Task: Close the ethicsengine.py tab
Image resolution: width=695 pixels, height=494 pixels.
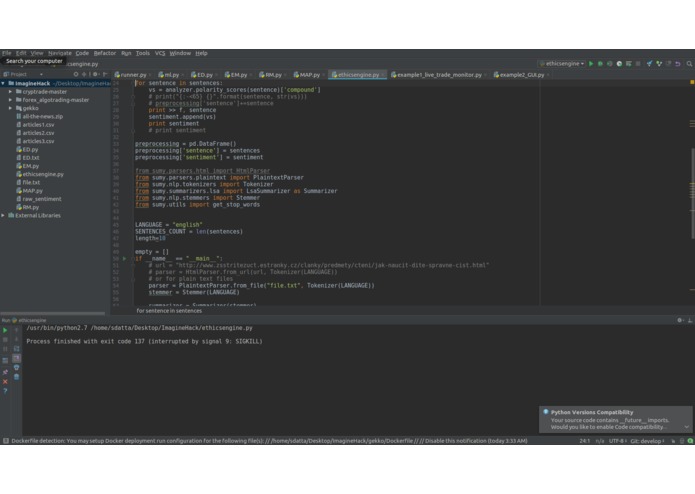Action: pyautogui.click(x=383, y=75)
